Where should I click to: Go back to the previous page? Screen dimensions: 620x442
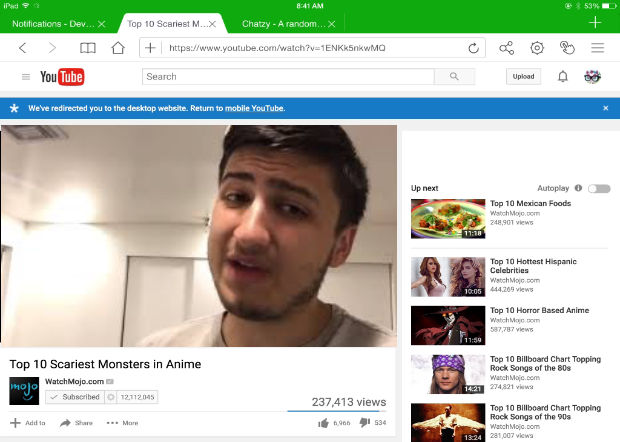(x=23, y=48)
